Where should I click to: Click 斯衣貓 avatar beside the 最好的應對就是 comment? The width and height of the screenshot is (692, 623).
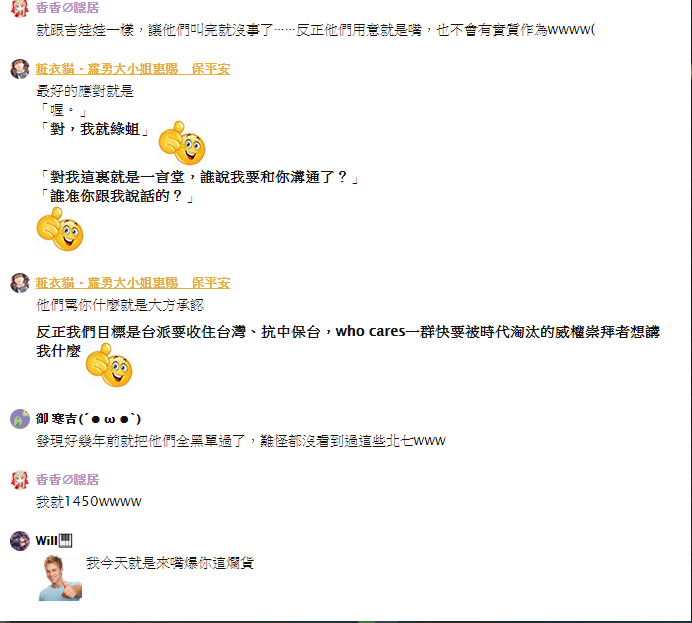20,69
